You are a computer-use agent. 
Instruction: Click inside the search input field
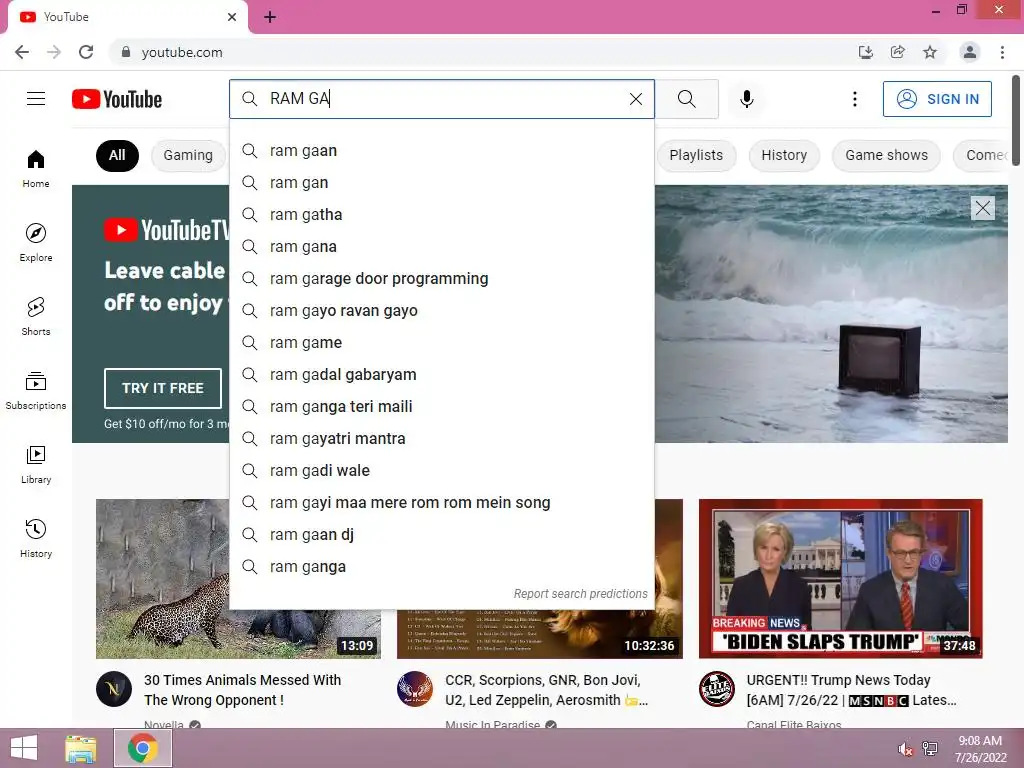(444, 99)
